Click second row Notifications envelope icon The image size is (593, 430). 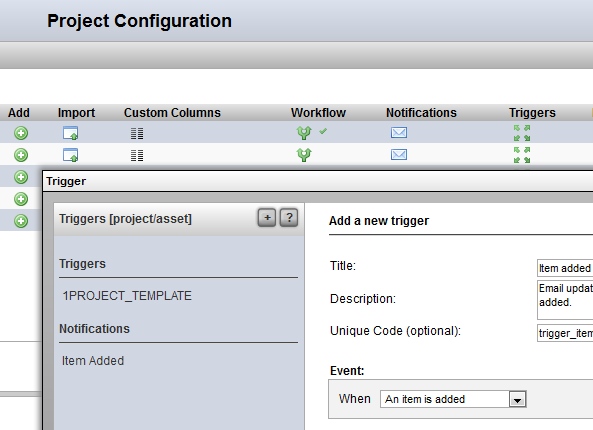(399, 155)
